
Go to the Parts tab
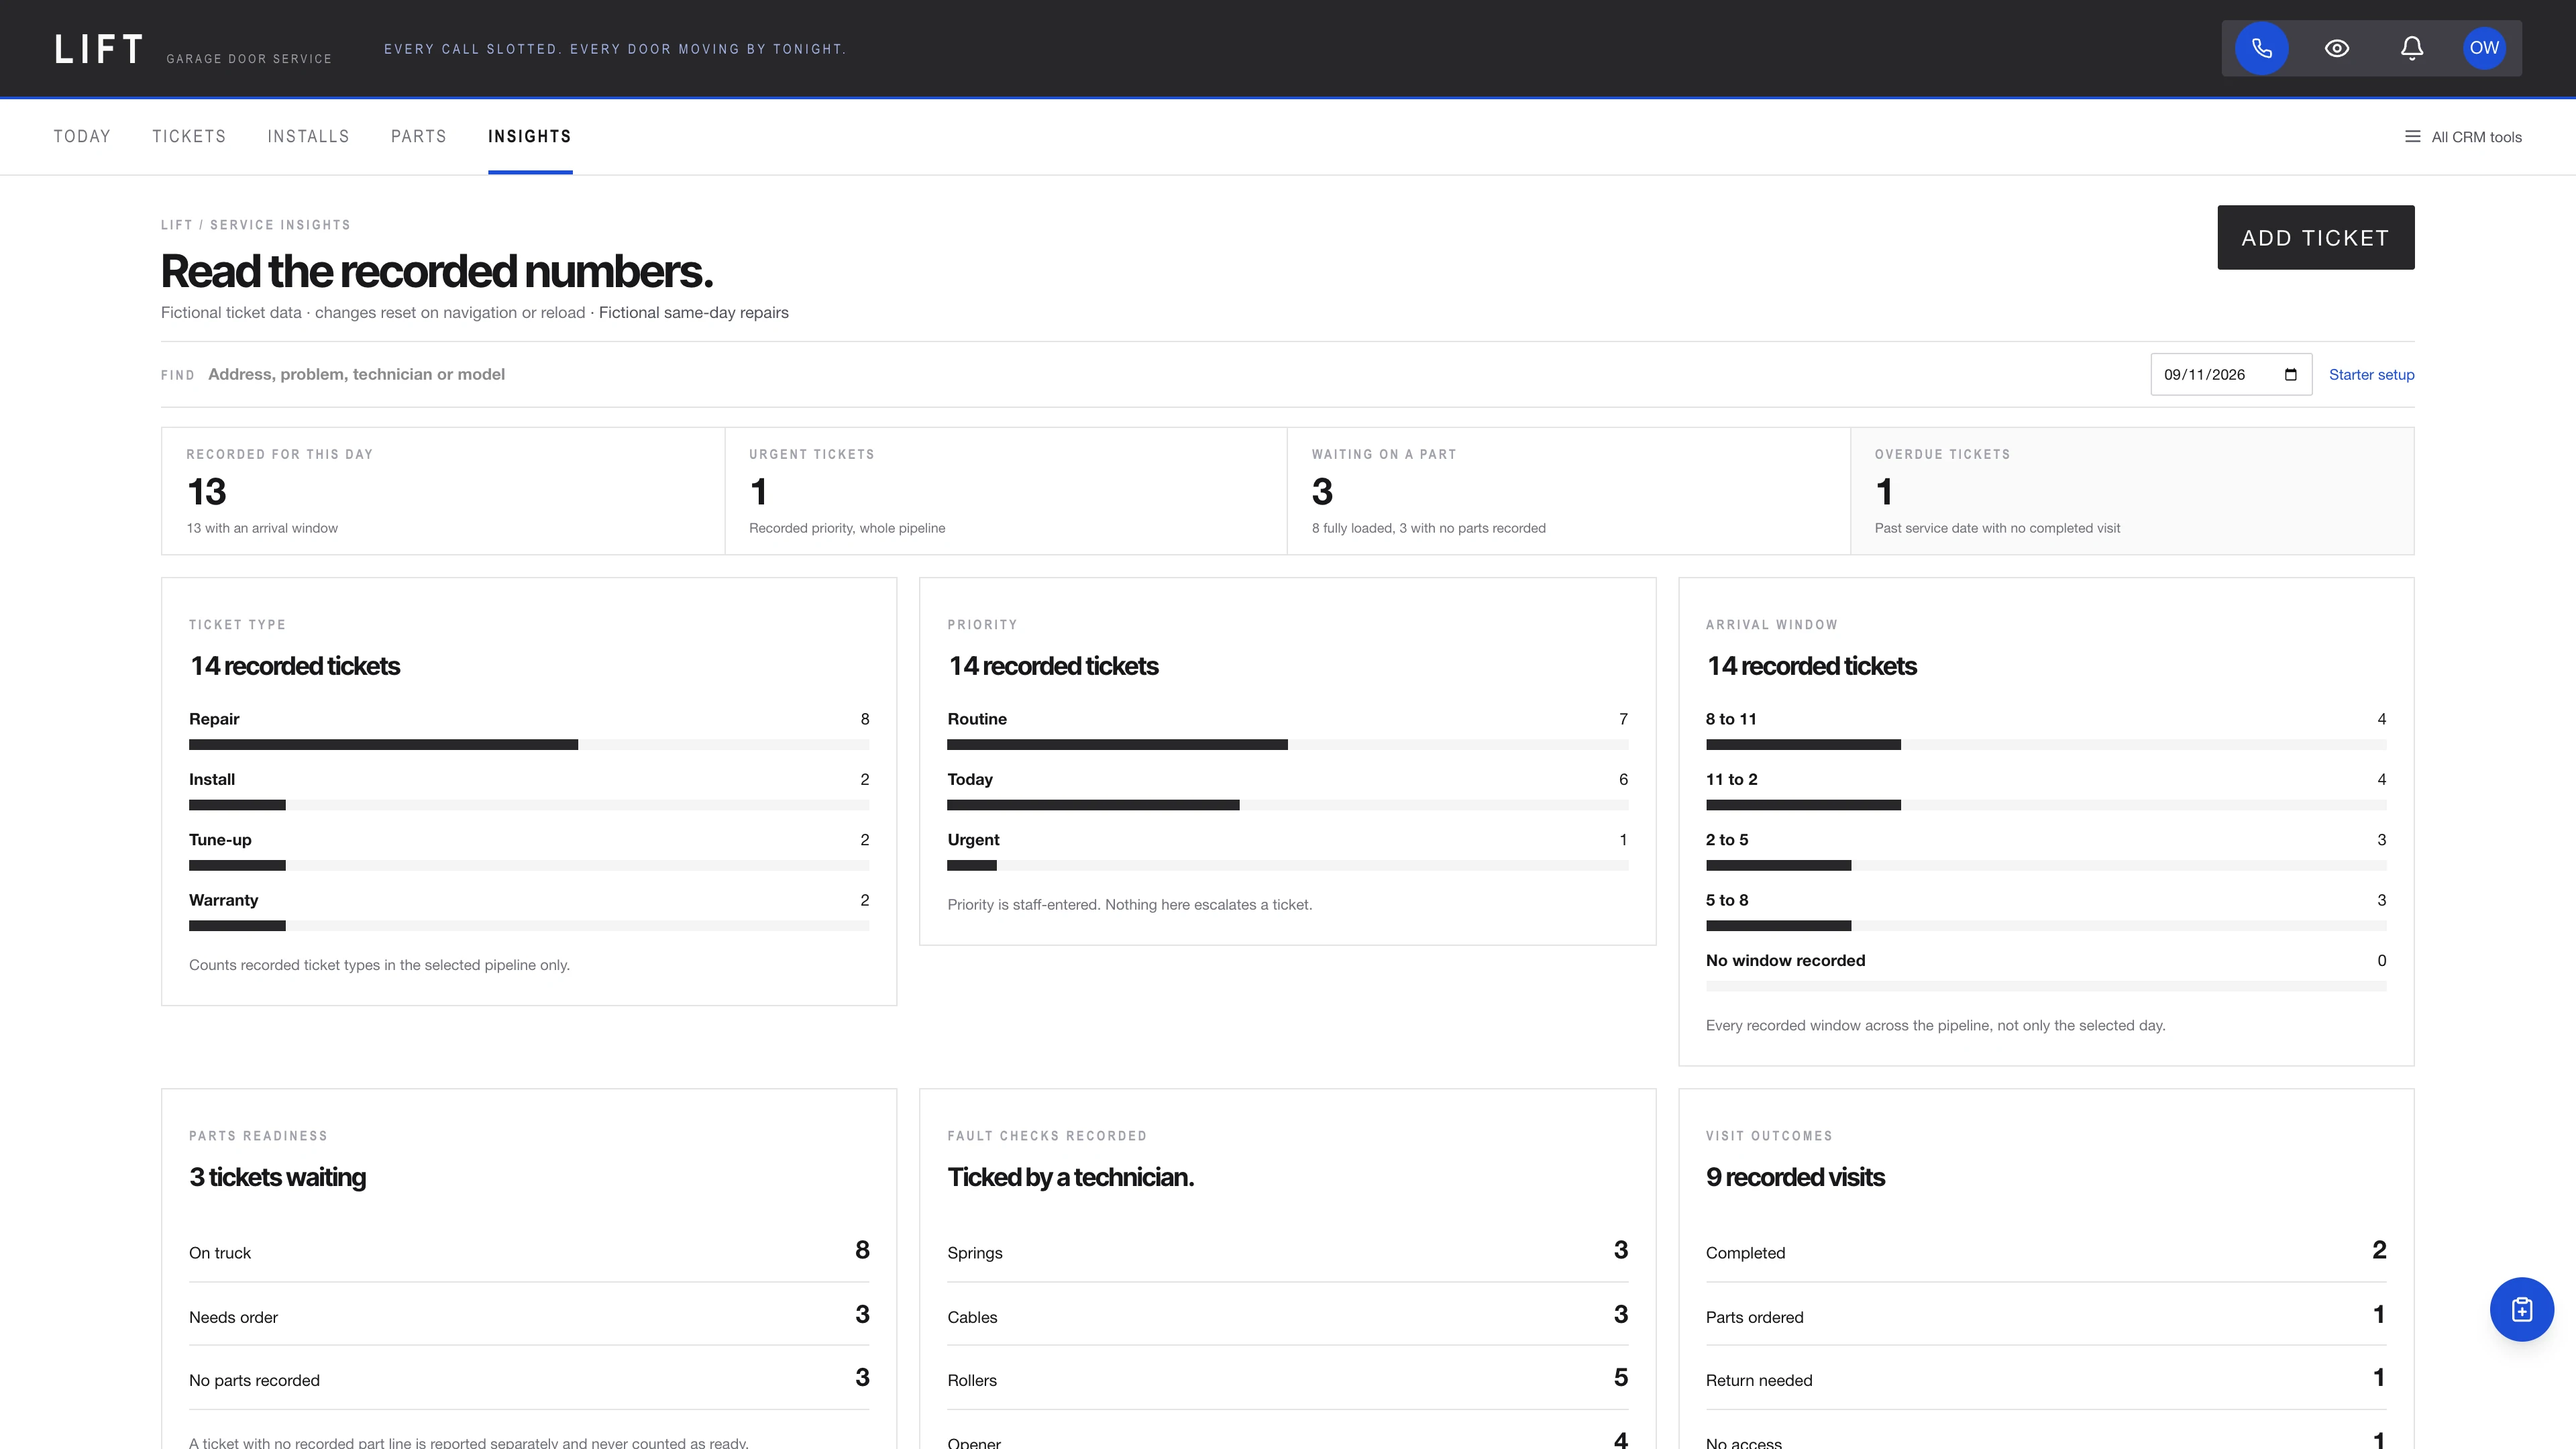coord(418,137)
